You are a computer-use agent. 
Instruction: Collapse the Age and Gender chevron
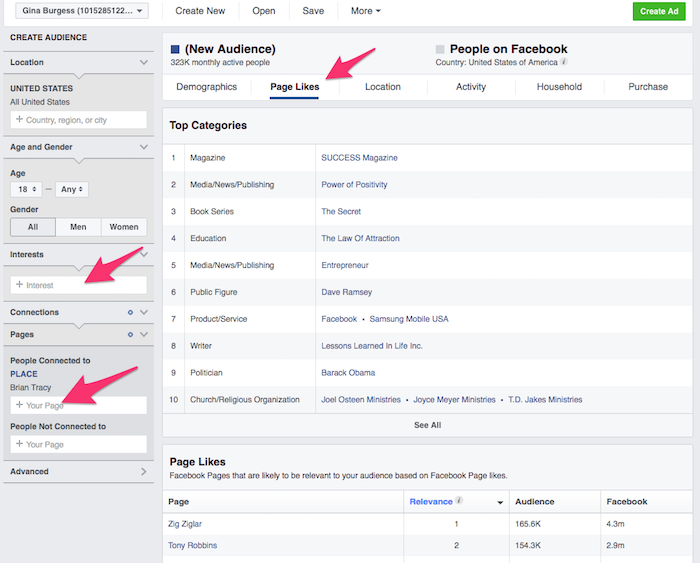144,147
